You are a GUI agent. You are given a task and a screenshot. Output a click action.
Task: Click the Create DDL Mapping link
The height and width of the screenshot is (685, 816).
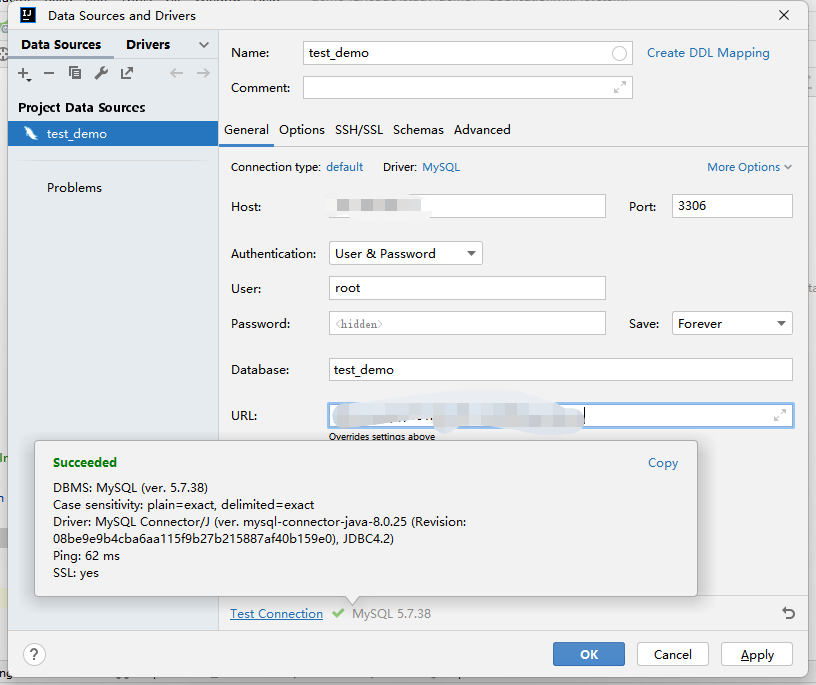point(708,53)
